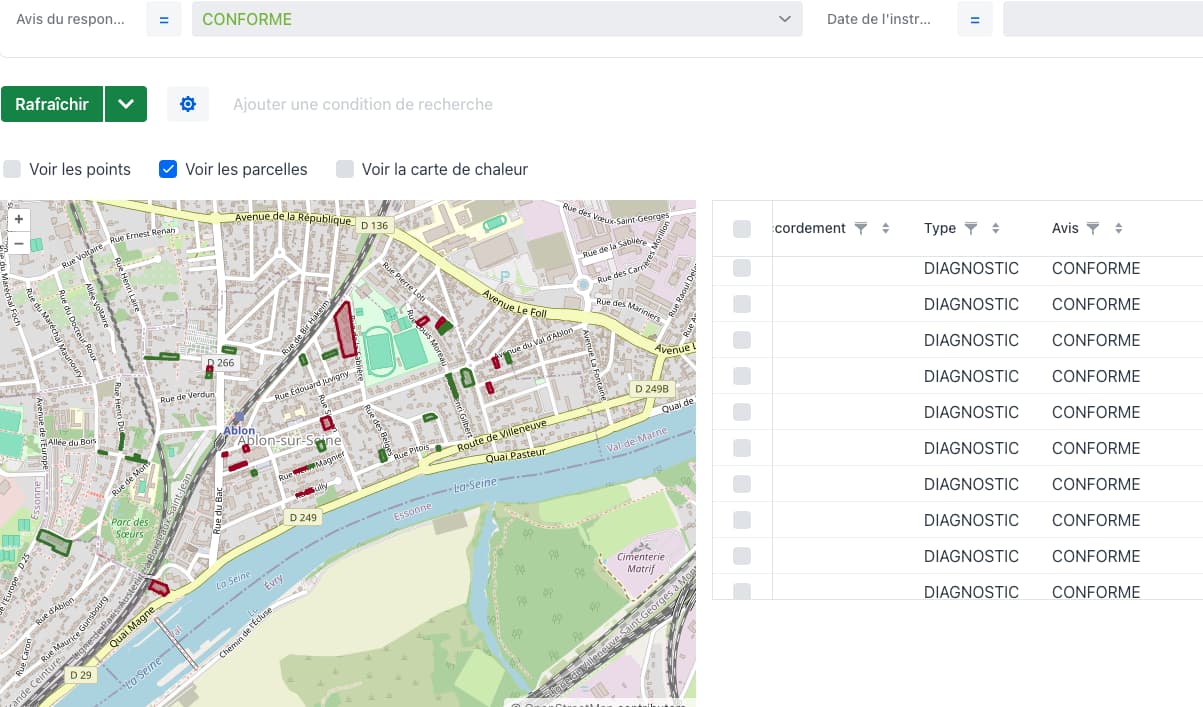Zoom in on the map
Image resolution: width=1203 pixels, height=707 pixels.
click(x=19, y=219)
